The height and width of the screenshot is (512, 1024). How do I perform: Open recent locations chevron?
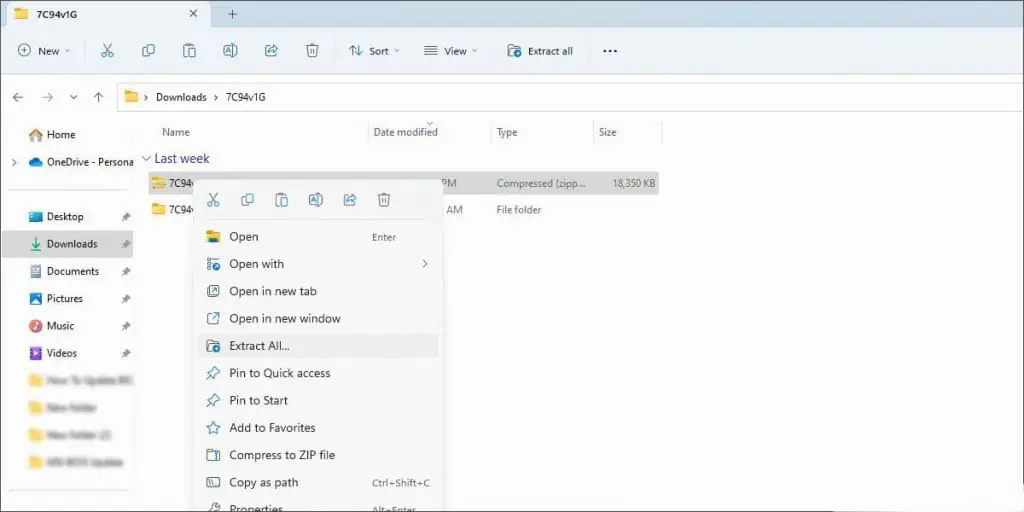[73, 97]
